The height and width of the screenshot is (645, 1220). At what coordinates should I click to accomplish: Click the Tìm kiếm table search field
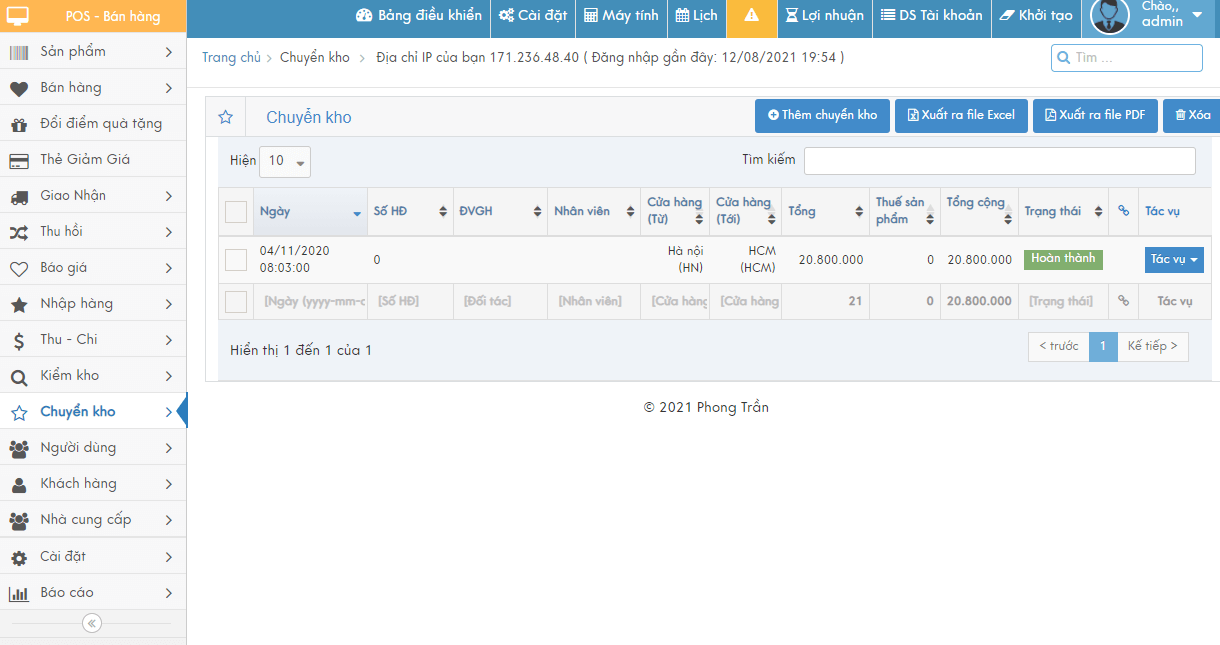(999, 161)
